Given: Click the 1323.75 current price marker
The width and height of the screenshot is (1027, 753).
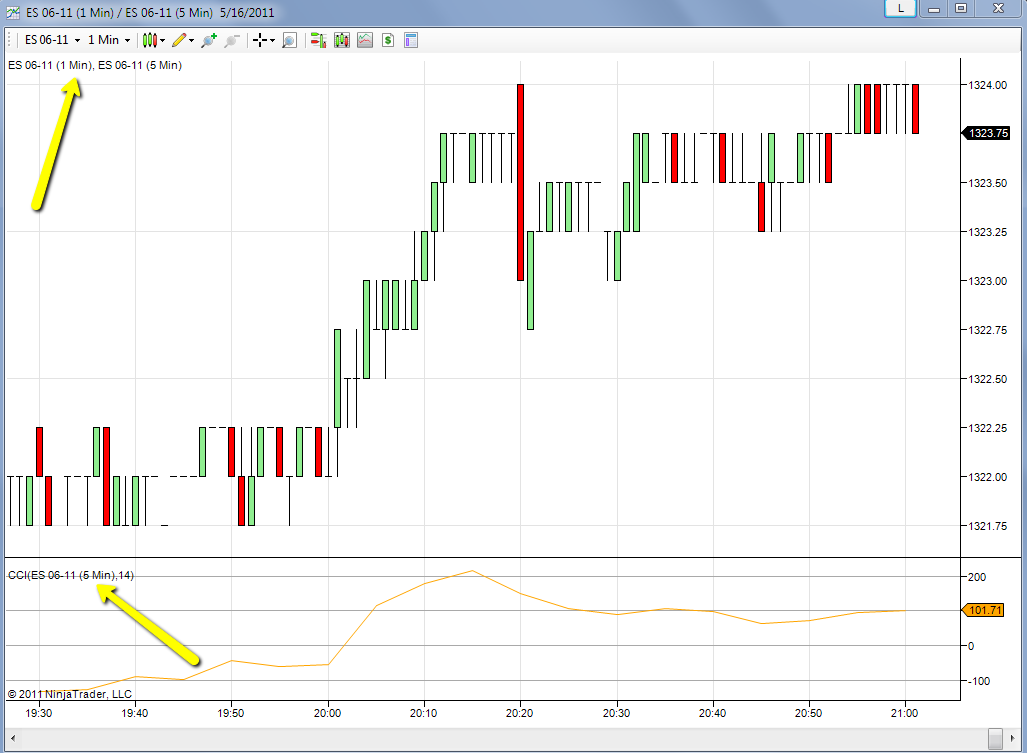Looking at the screenshot, I should [x=986, y=133].
